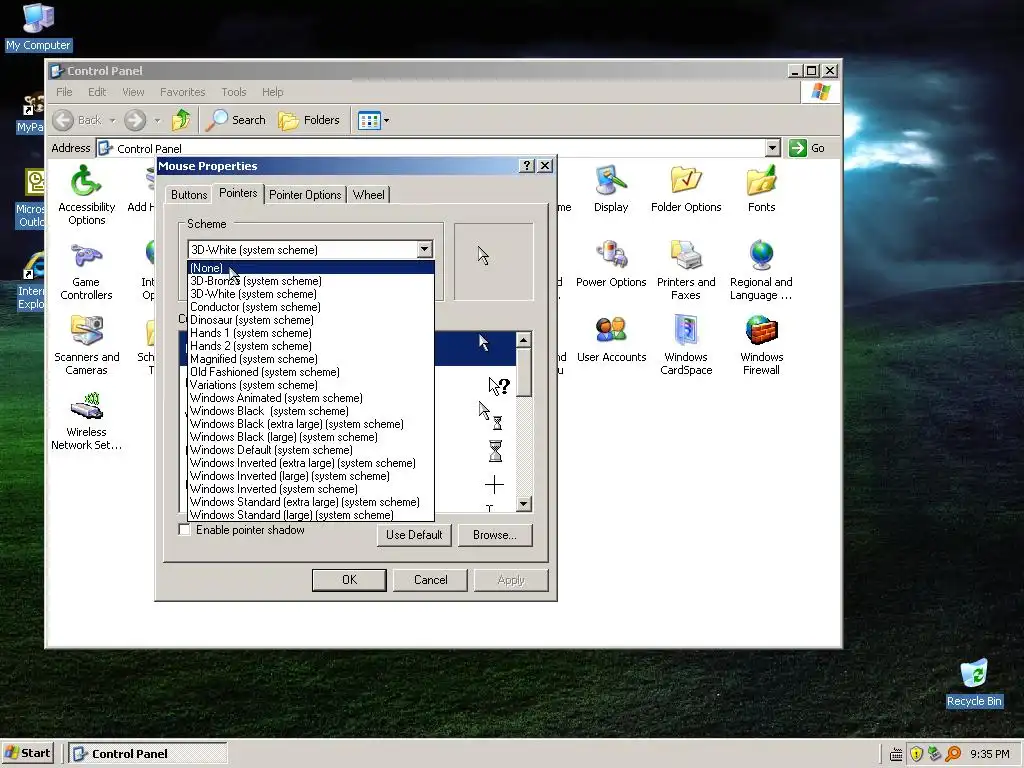Image resolution: width=1024 pixels, height=768 pixels.
Task: Click the Mouse Properties help question button
Action: click(x=527, y=166)
